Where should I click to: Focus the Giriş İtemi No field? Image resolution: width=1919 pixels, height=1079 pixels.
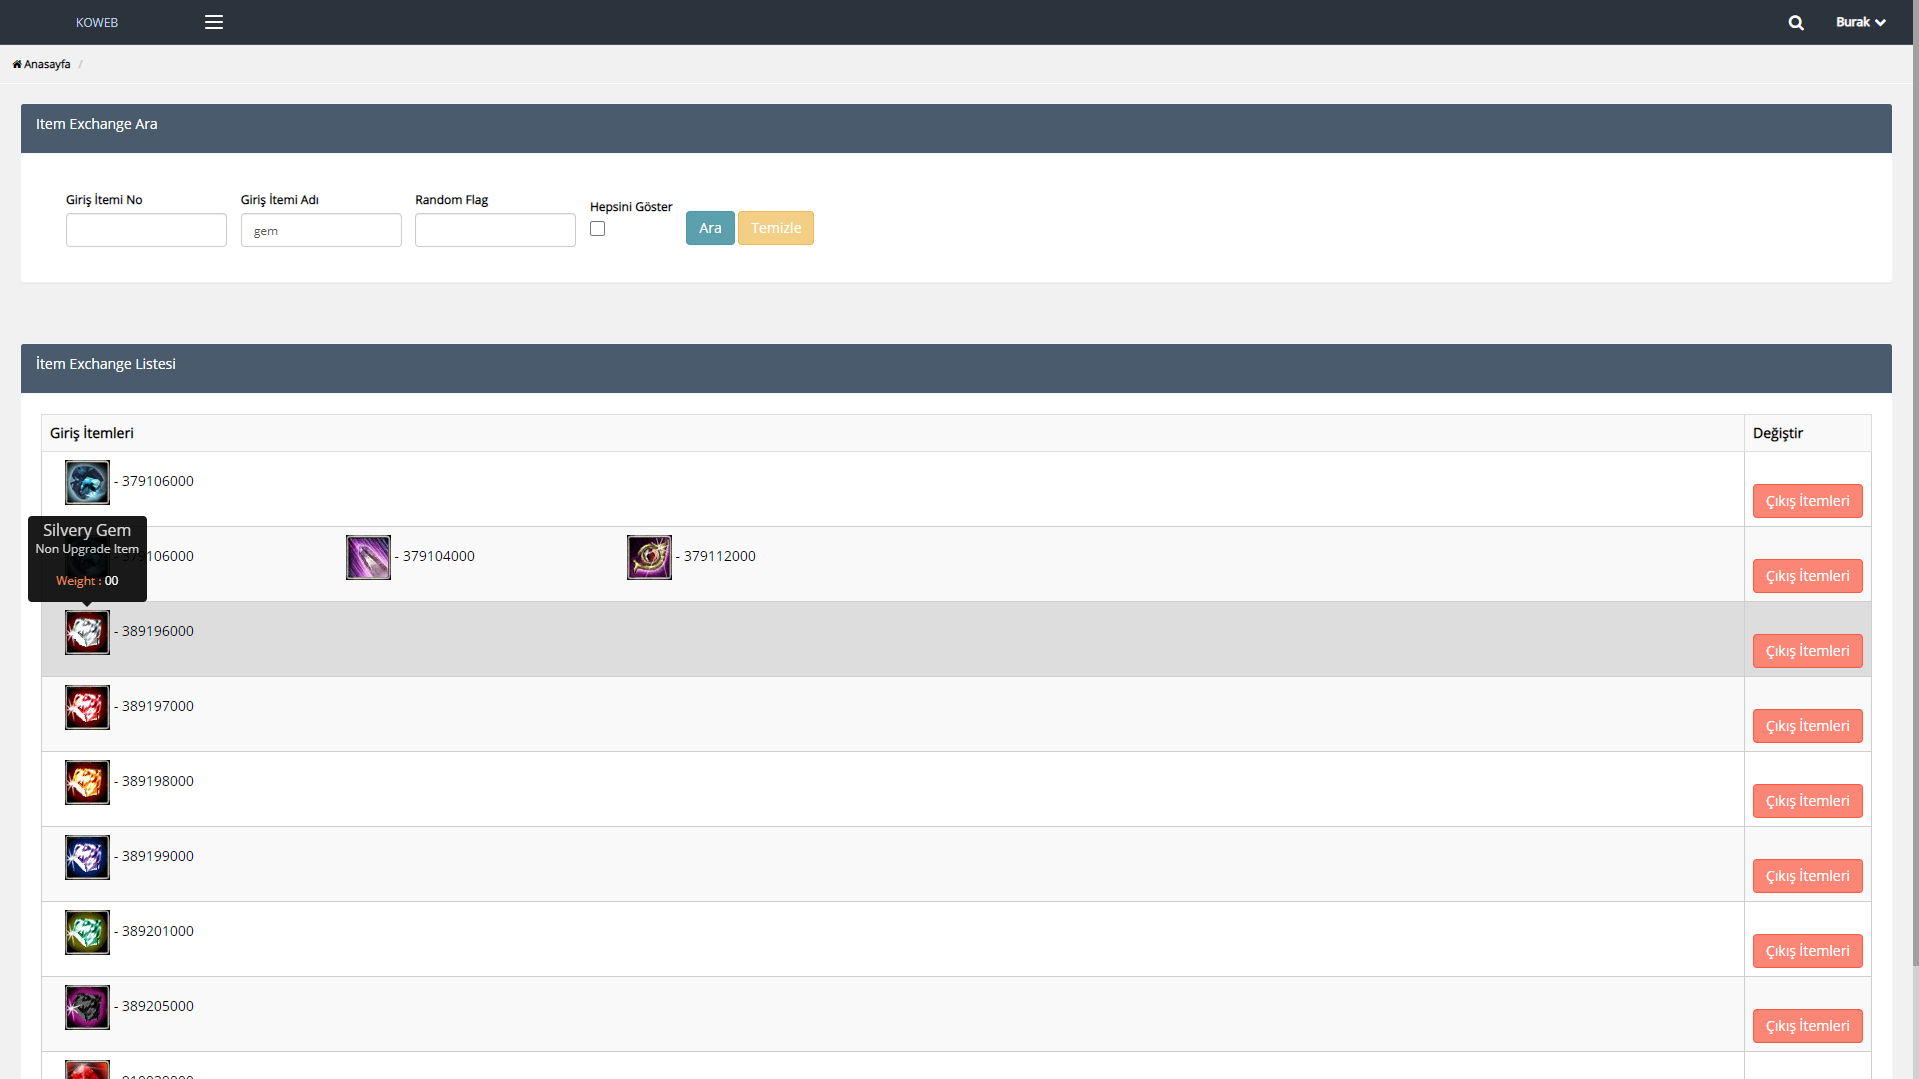point(146,230)
